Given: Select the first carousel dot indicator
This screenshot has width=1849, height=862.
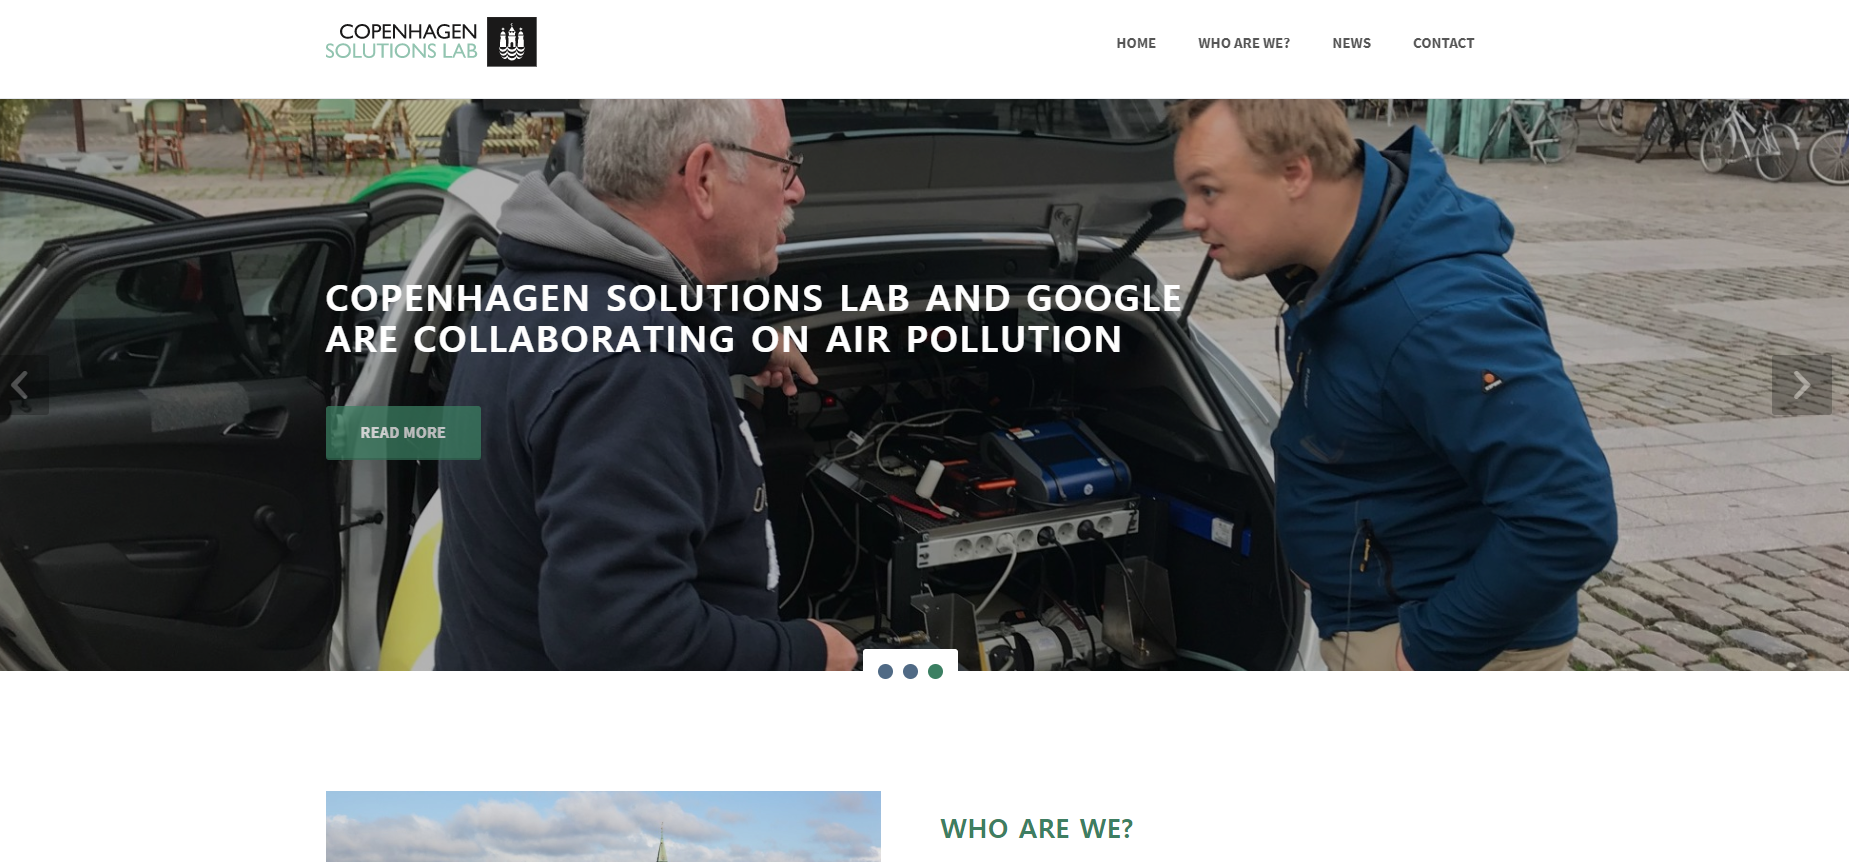Looking at the screenshot, I should click(x=885, y=672).
